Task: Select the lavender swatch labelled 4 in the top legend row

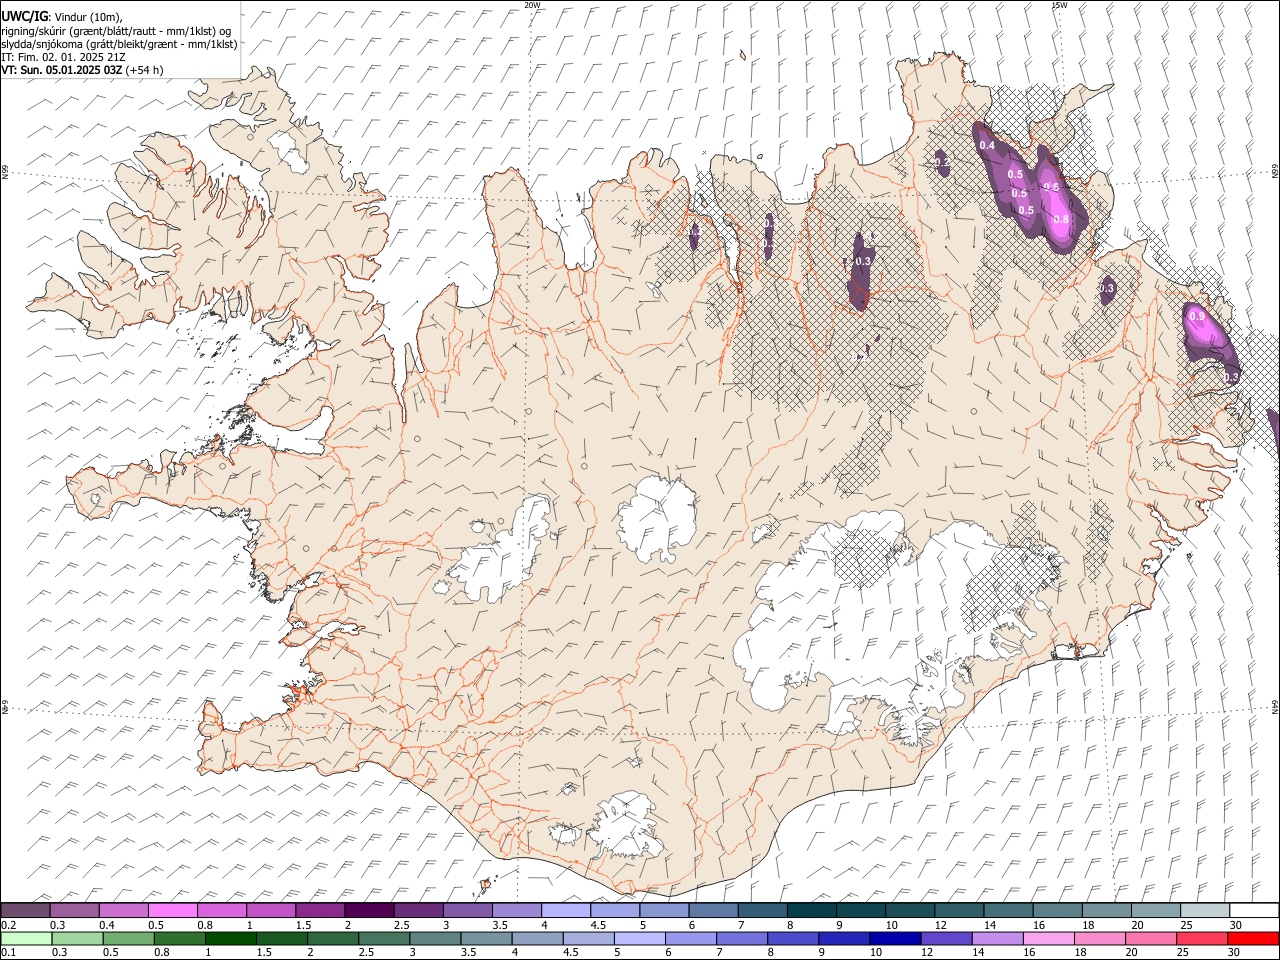Action: point(565,910)
